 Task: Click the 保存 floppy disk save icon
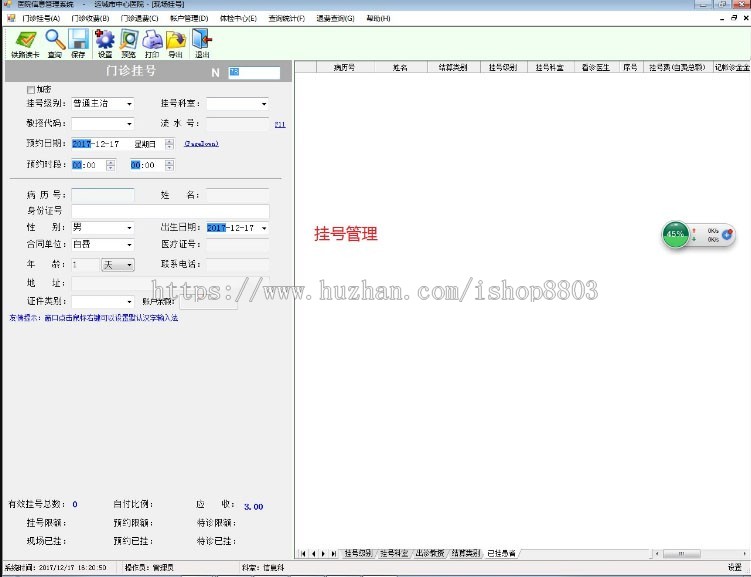click(78, 43)
